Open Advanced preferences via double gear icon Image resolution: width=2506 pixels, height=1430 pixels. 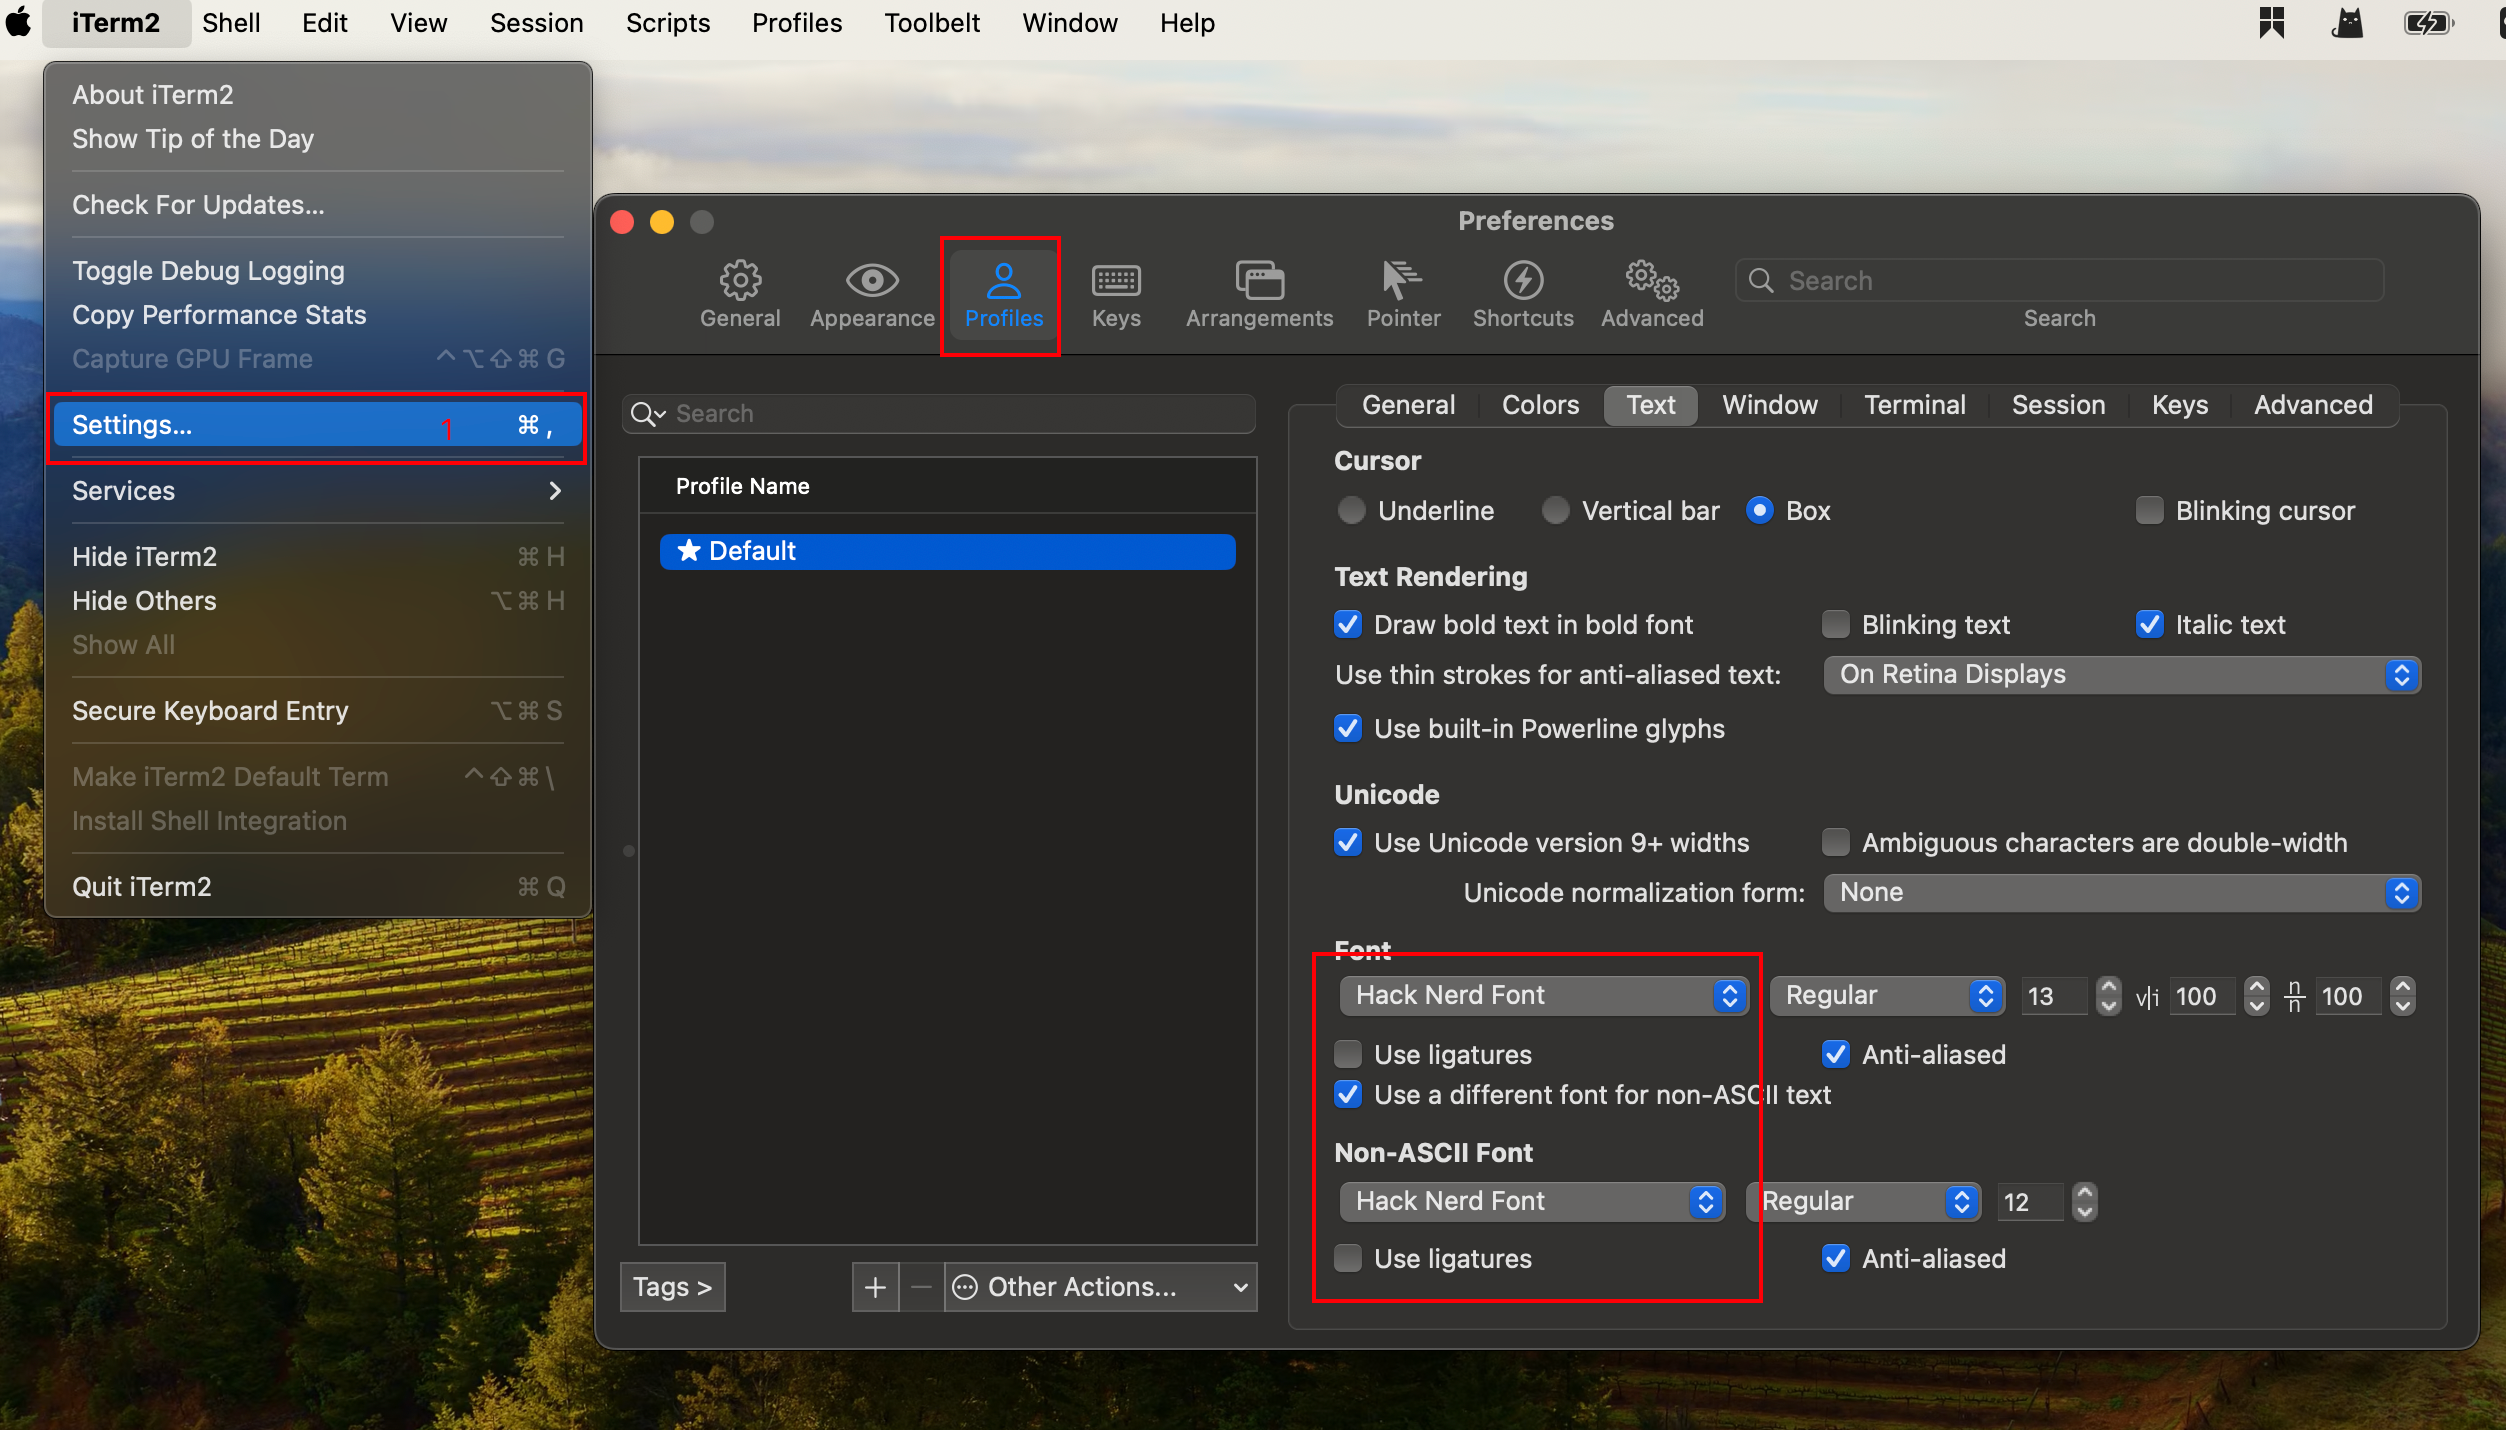click(1652, 294)
